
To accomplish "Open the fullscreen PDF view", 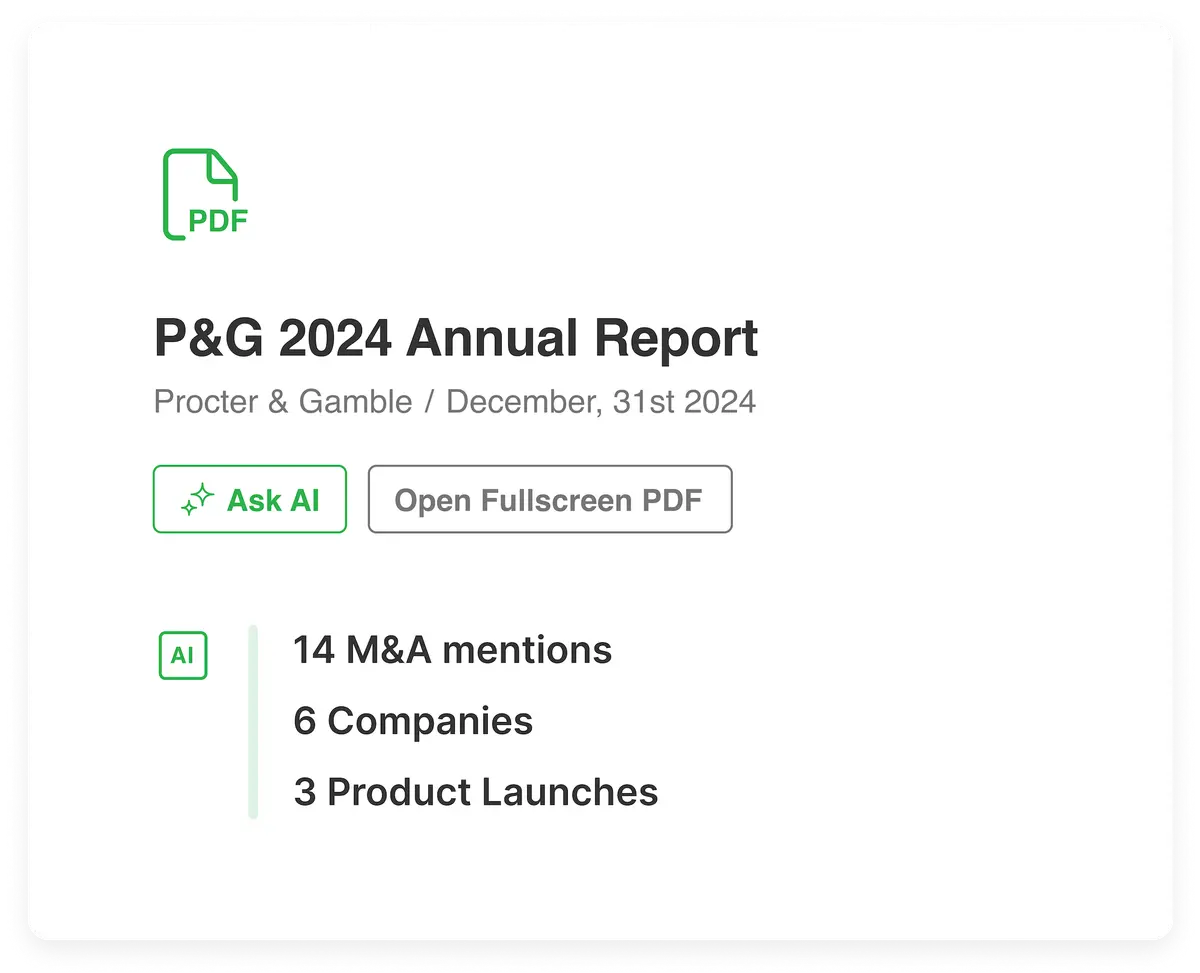I will point(550,499).
